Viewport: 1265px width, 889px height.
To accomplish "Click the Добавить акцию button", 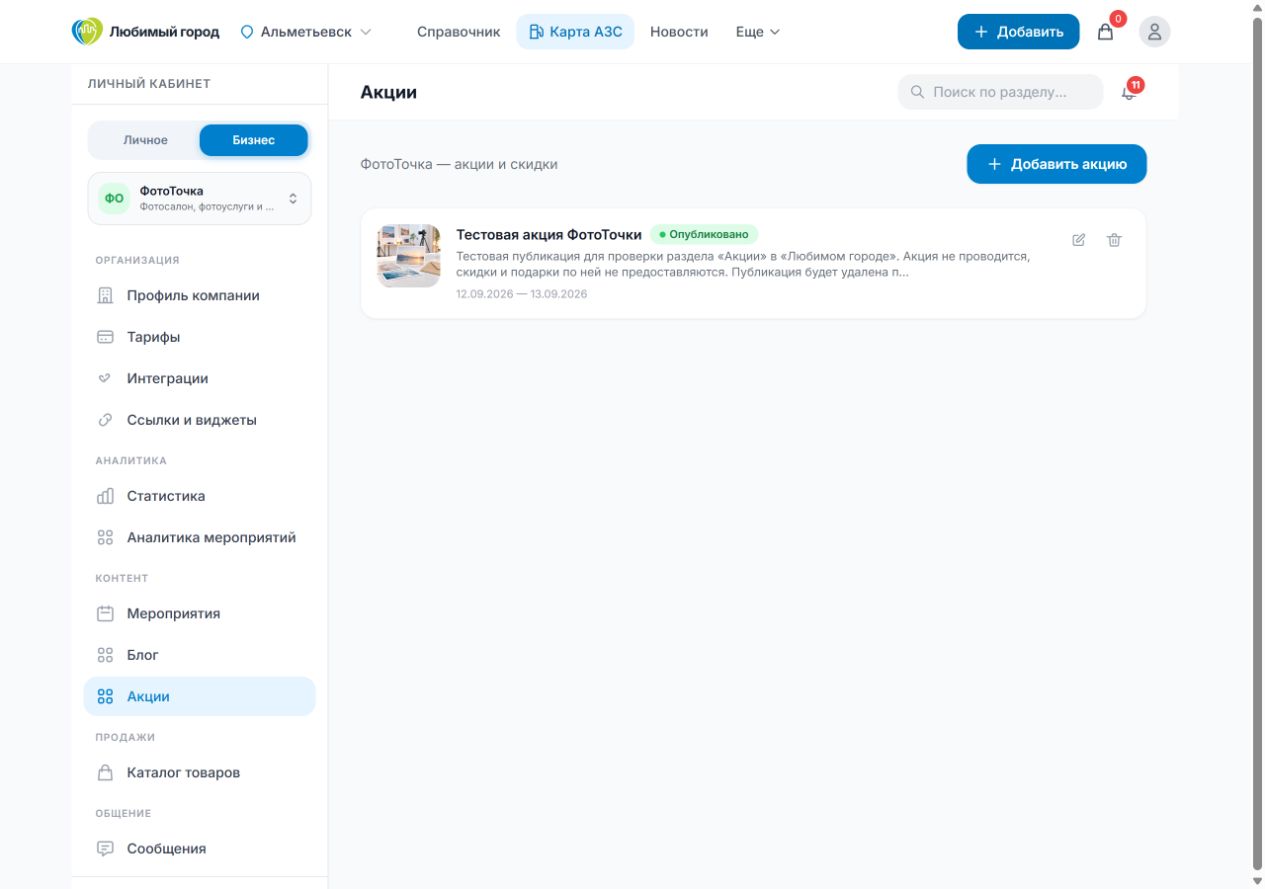I will point(1057,164).
